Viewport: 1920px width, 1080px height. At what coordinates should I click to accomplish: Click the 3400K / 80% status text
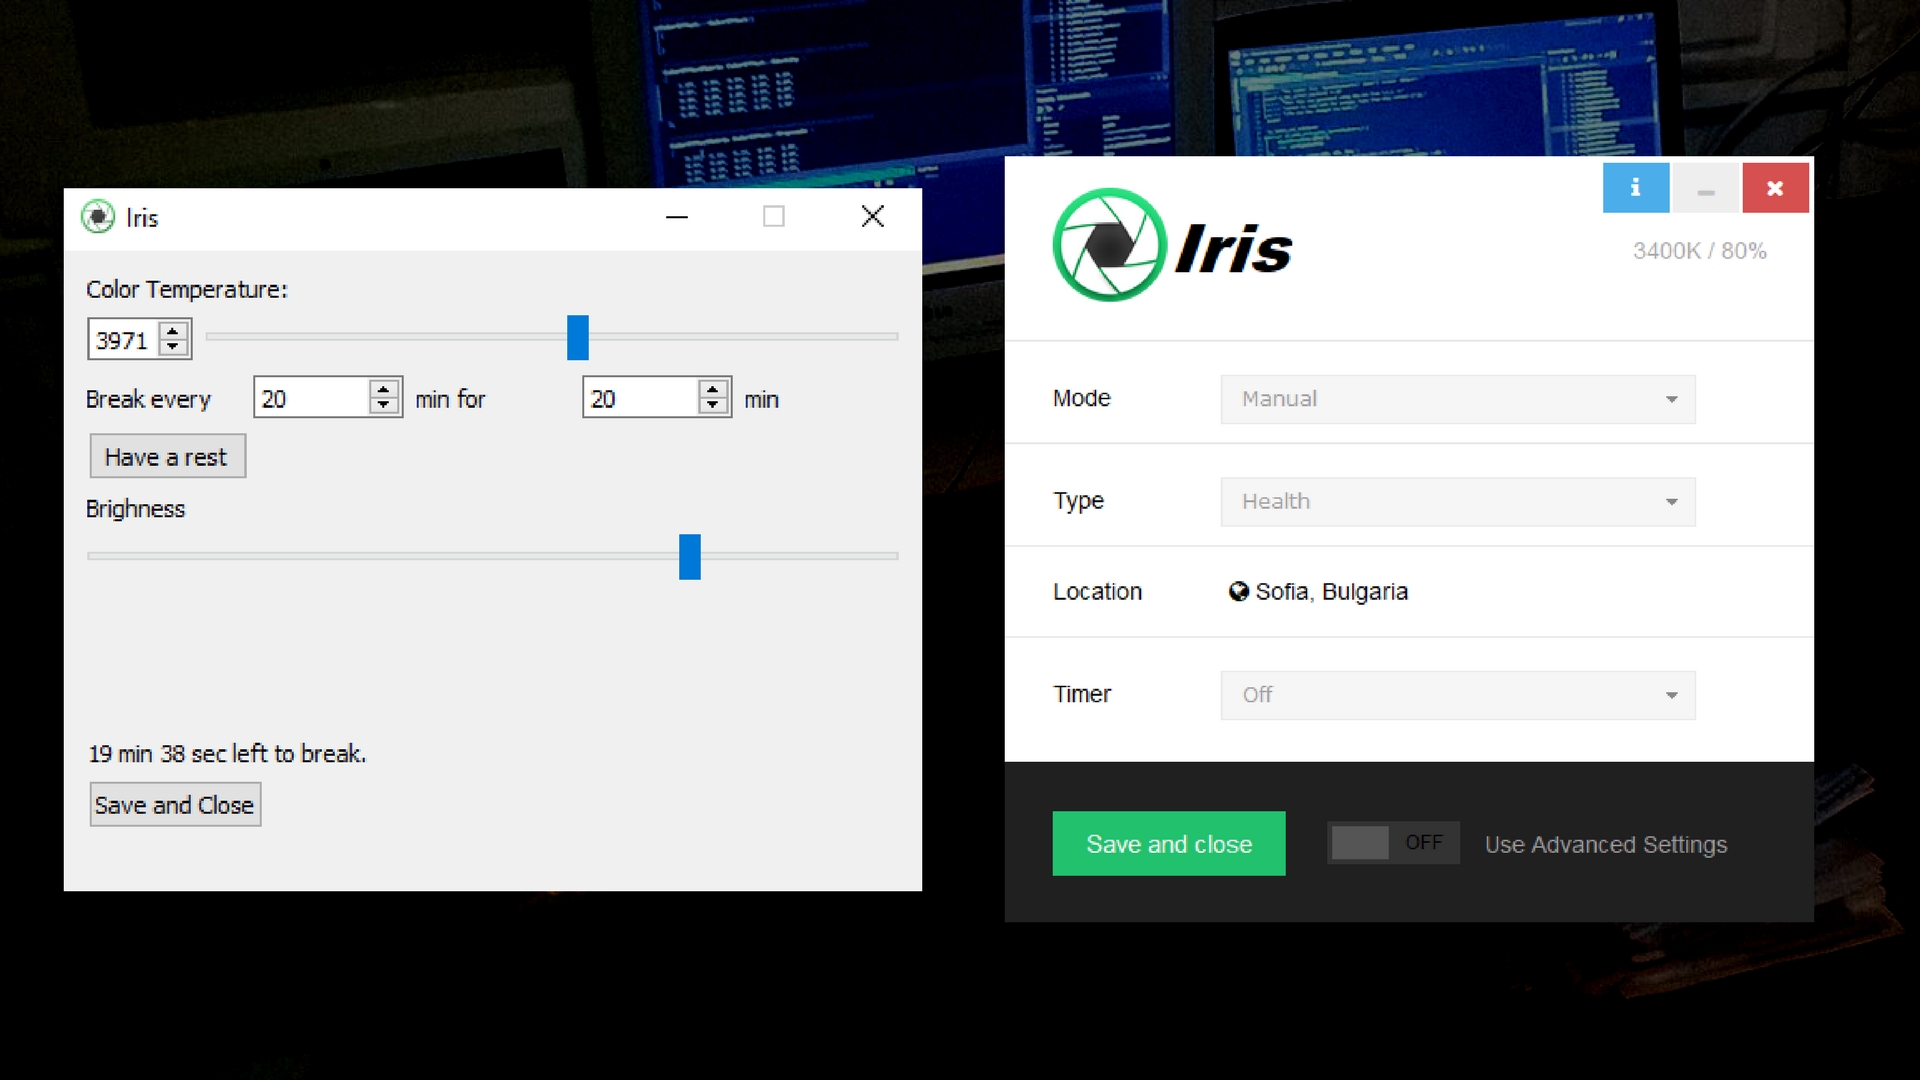pyautogui.click(x=1700, y=251)
